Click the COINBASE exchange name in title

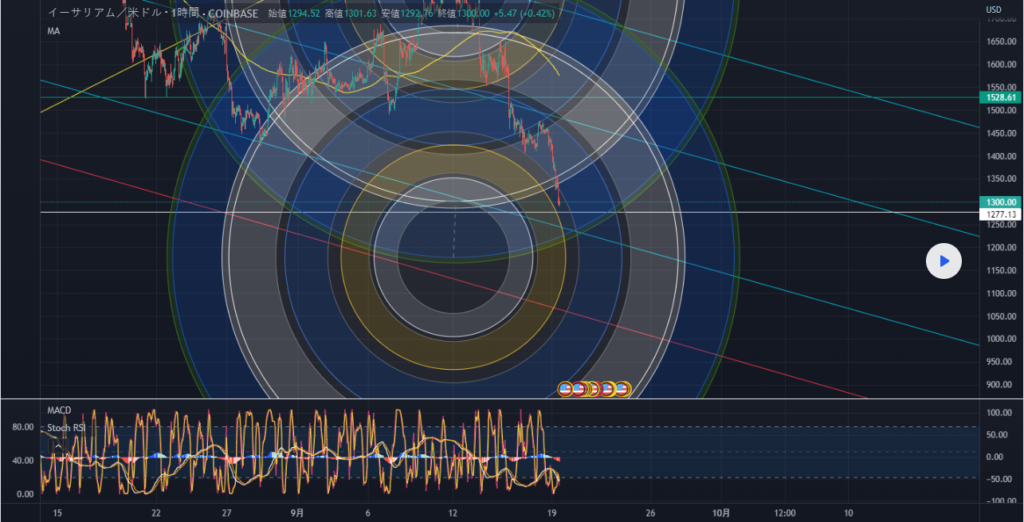[x=232, y=12]
